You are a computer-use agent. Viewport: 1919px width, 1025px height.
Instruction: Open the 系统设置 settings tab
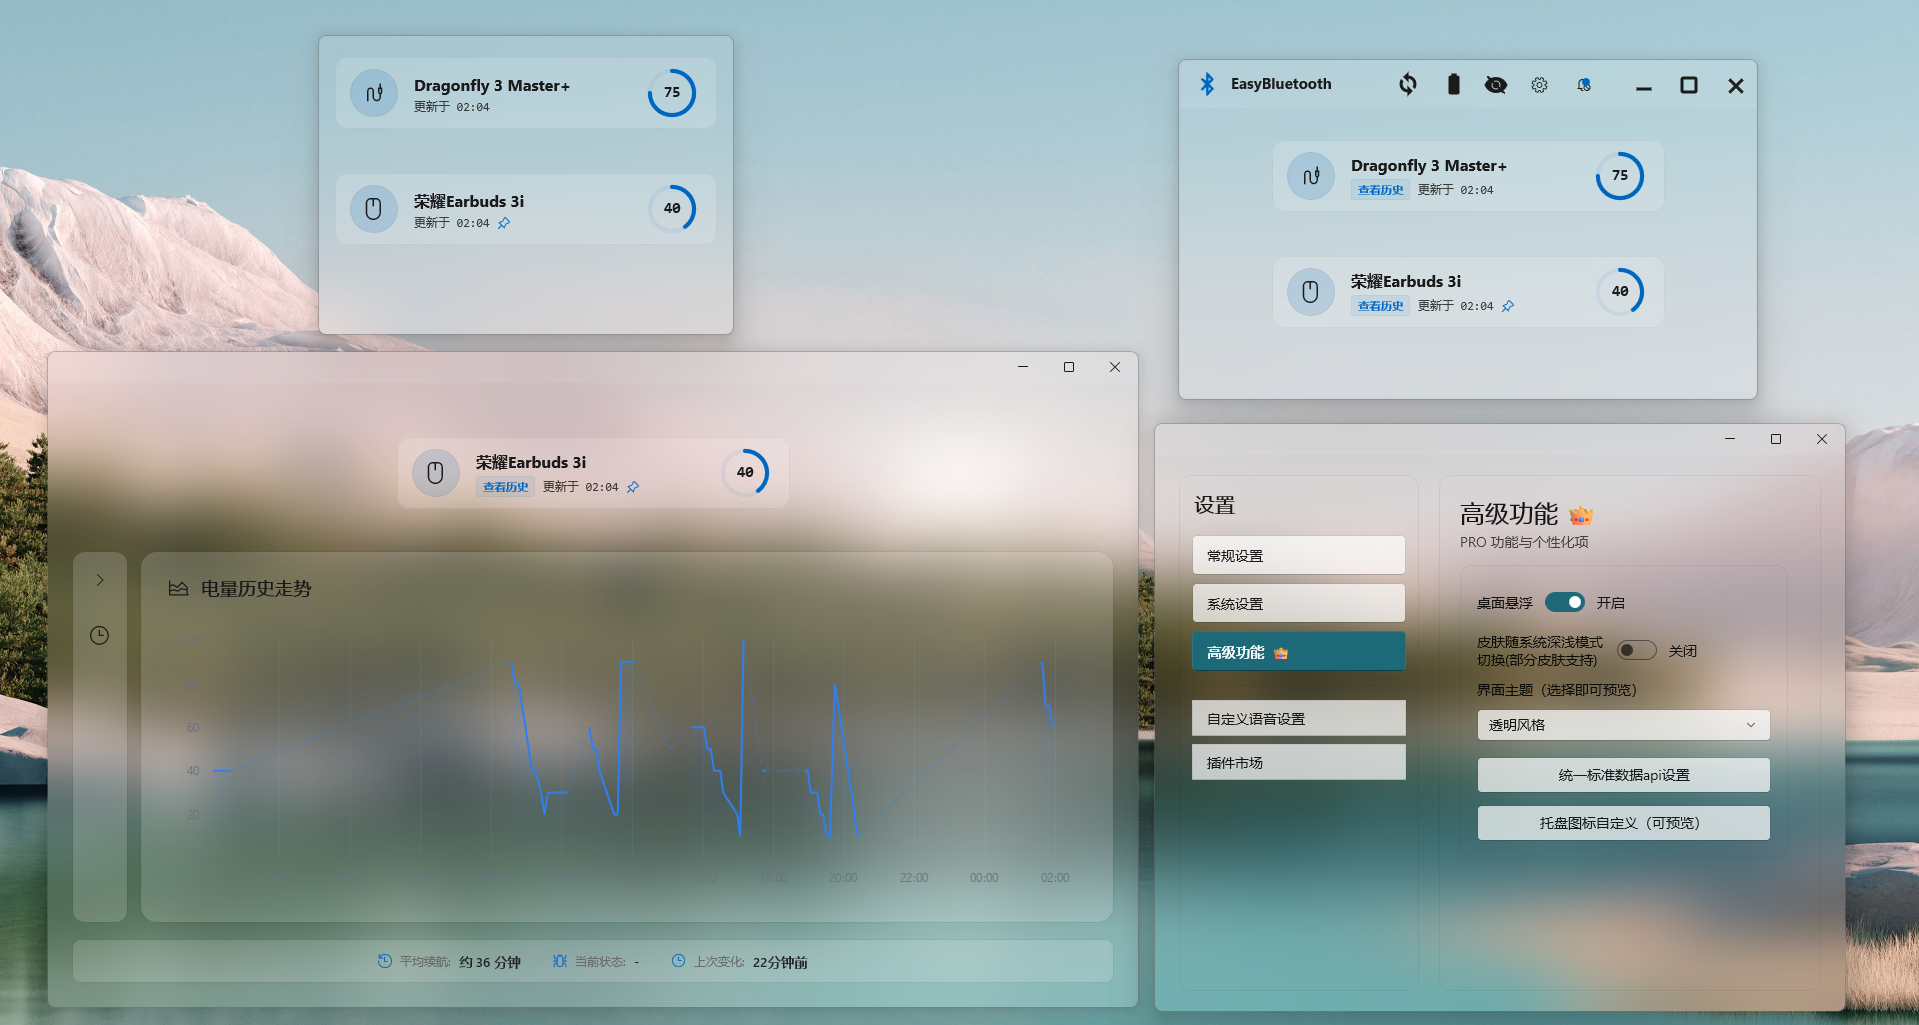[x=1298, y=604]
